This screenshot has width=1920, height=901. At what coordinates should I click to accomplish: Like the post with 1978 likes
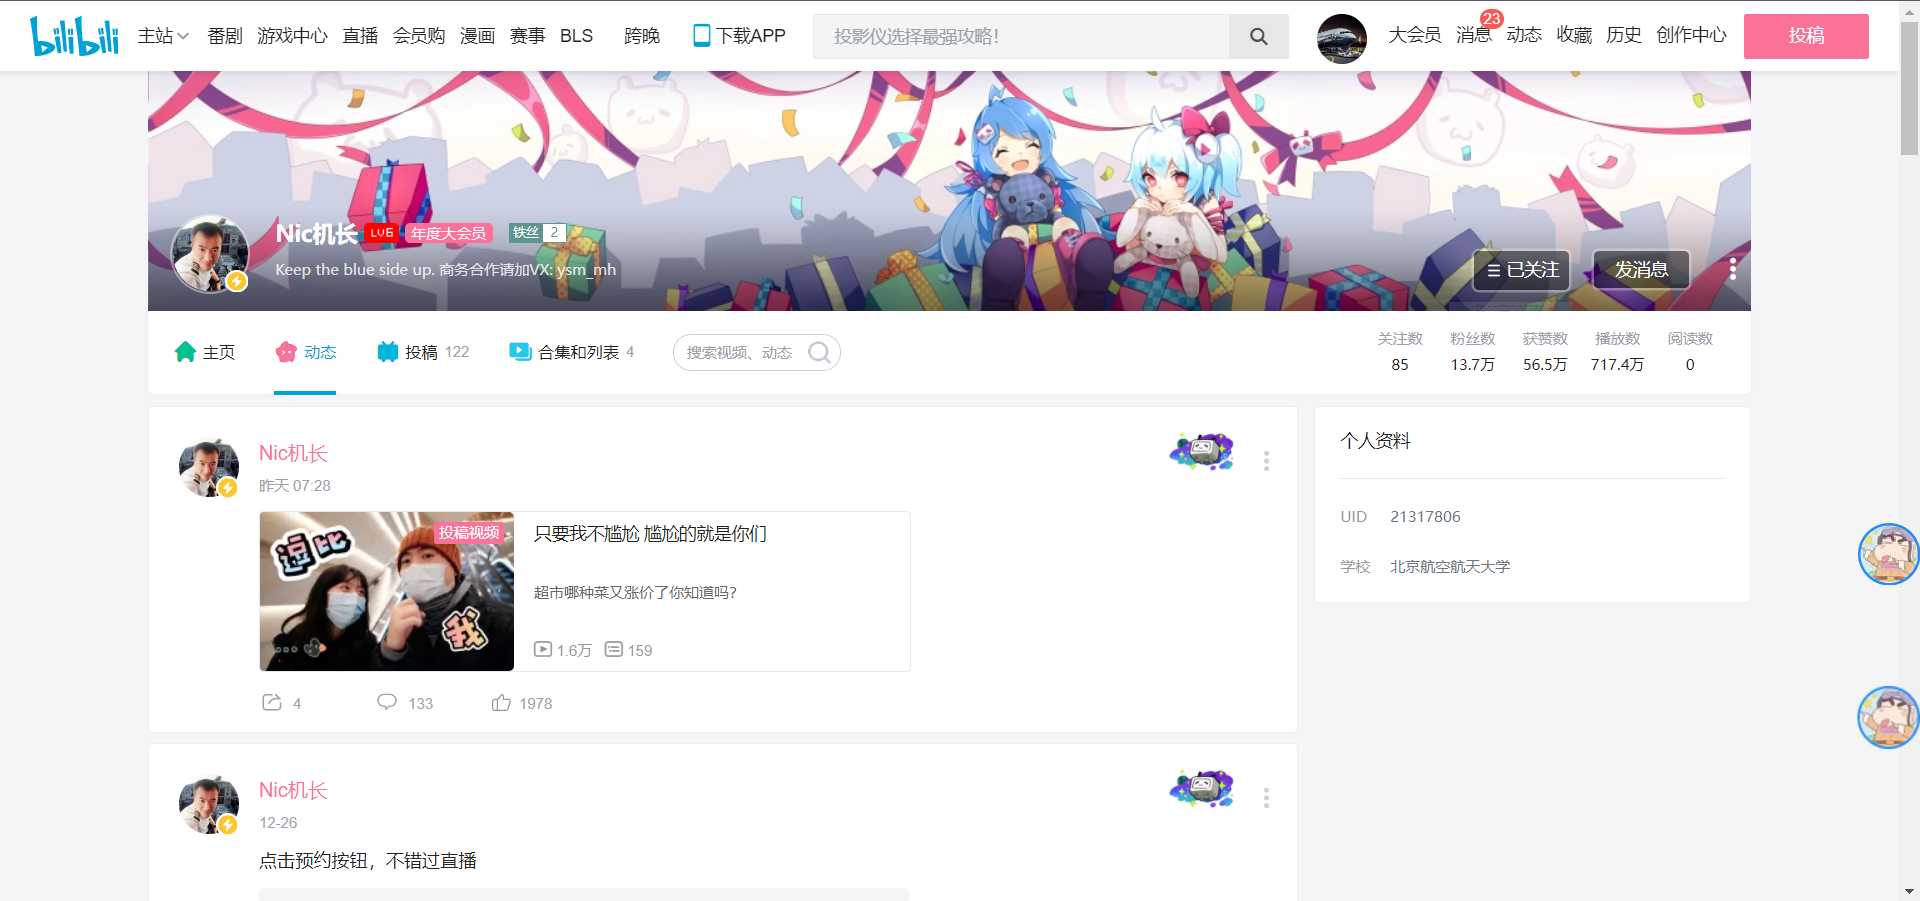[501, 703]
